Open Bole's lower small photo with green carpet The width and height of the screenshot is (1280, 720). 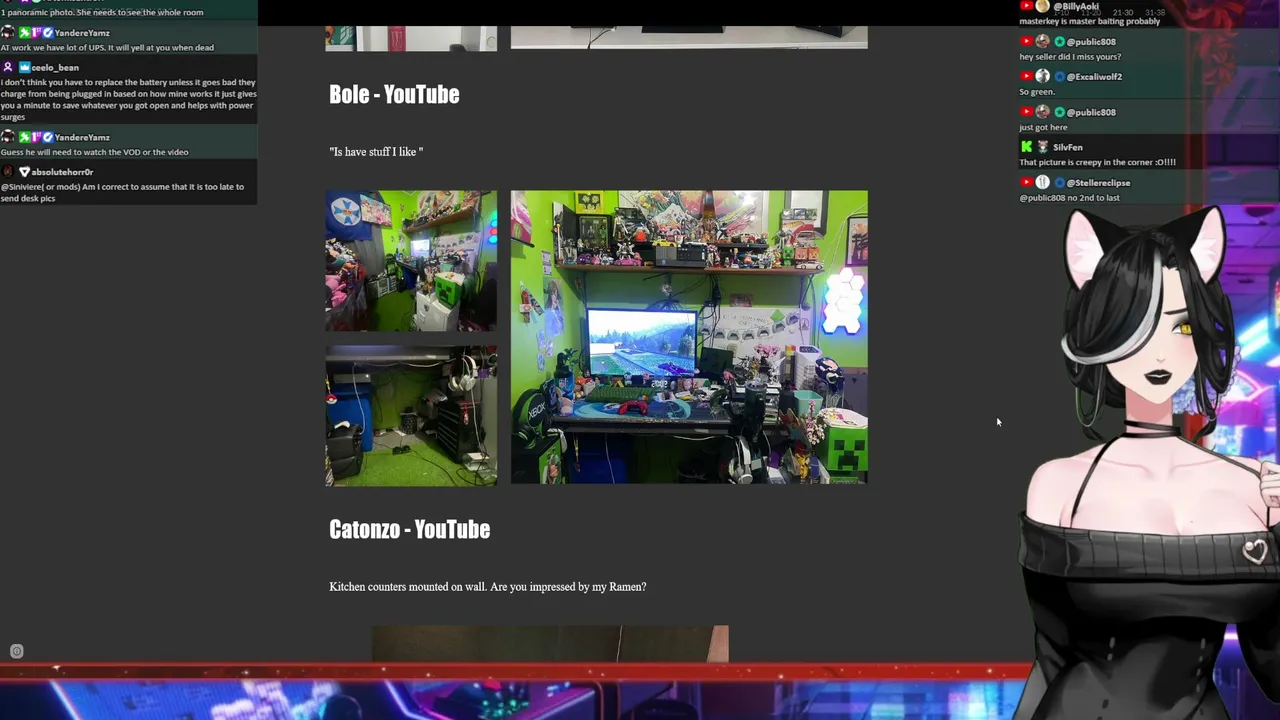(x=411, y=416)
